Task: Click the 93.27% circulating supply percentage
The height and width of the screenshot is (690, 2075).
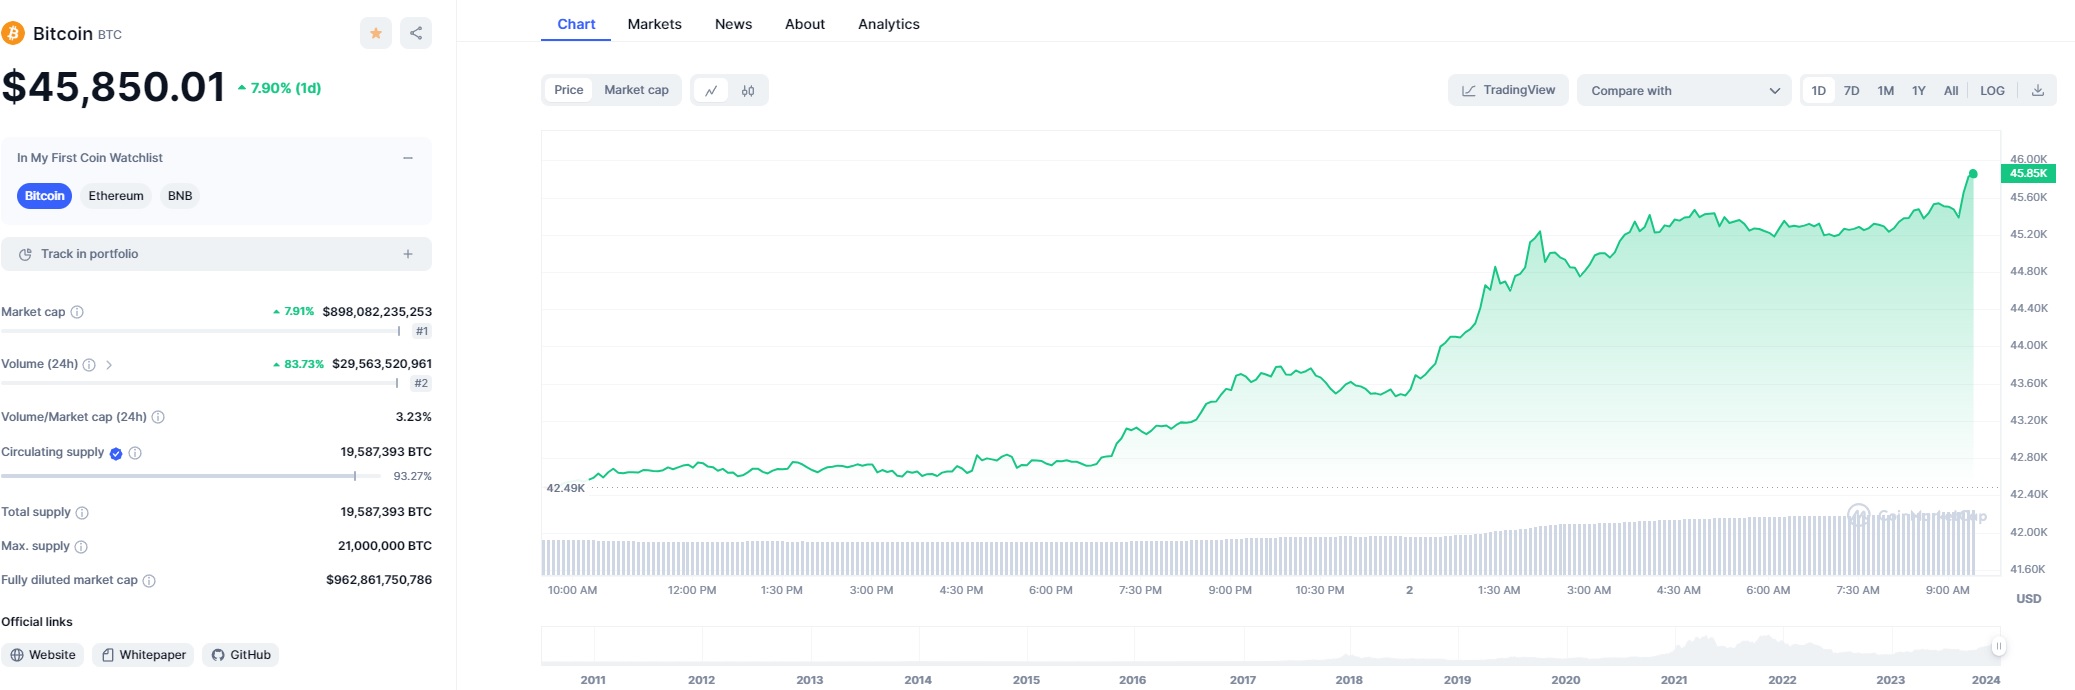Action: coord(413,476)
